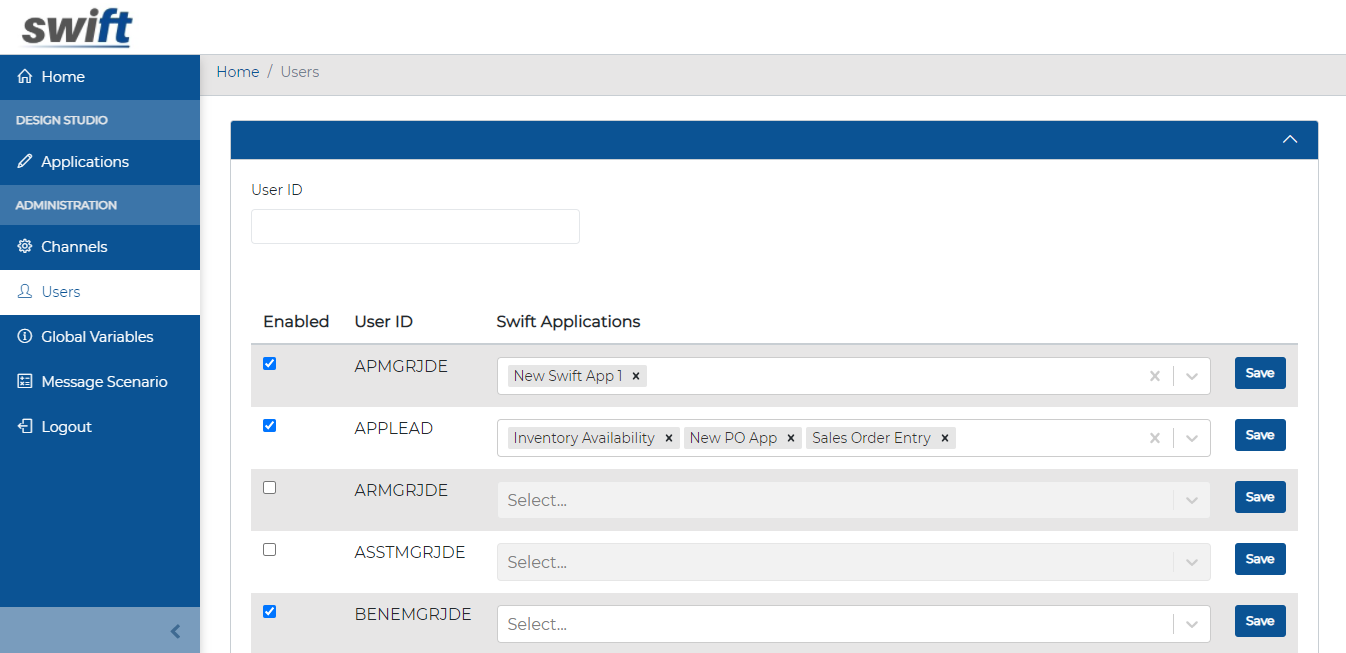The image size is (1346, 653).
Task: Save changes for the APPLEAD user
Action: (x=1259, y=434)
